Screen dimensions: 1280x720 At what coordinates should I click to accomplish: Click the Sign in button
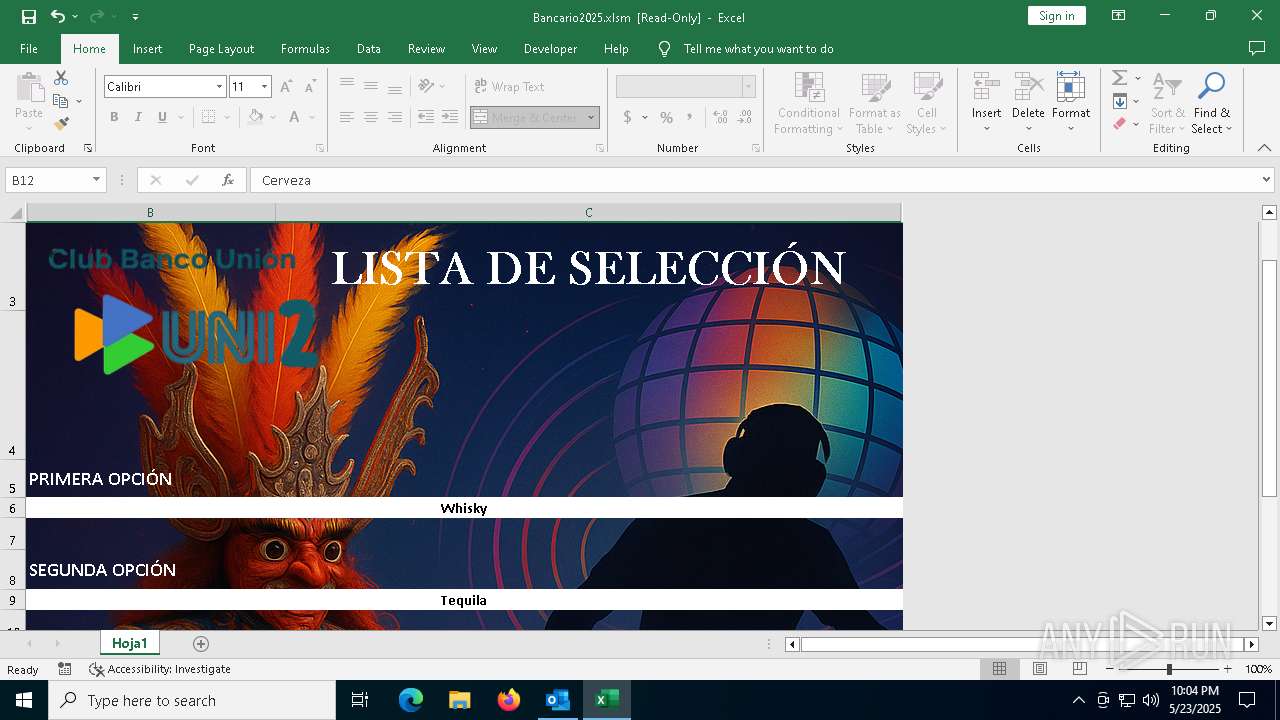point(1057,16)
